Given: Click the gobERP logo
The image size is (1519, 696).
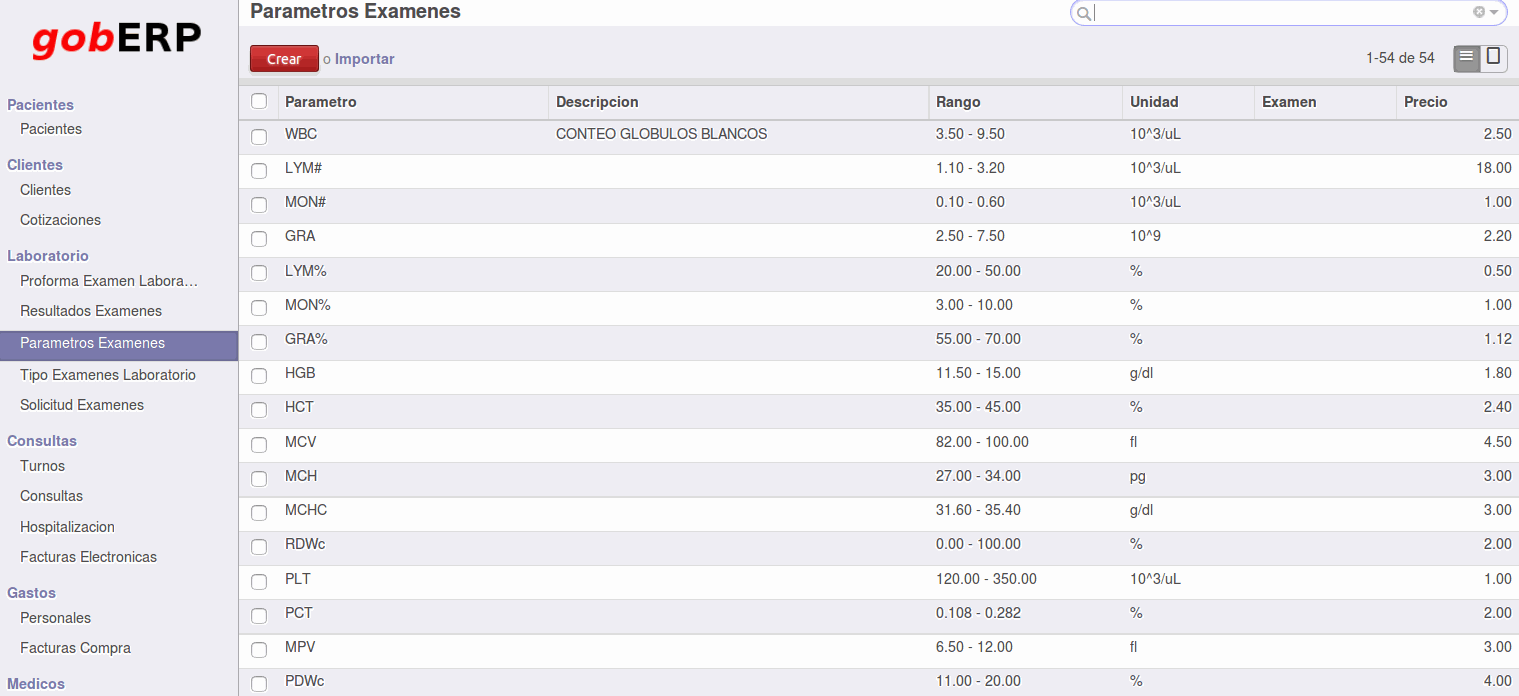Looking at the screenshot, I should [x=117, y=39].
